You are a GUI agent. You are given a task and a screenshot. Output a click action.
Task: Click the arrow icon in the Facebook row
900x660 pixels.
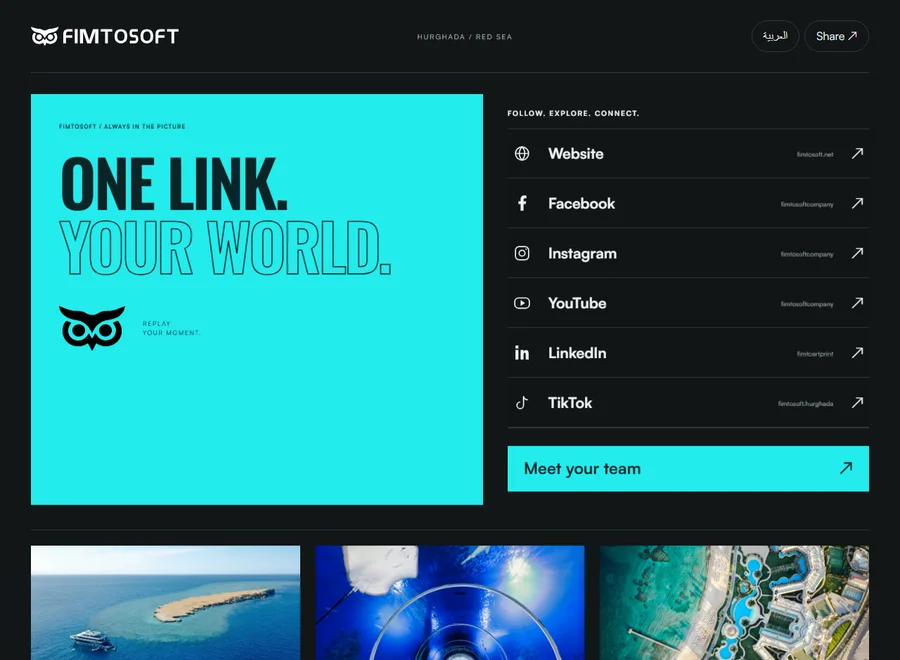(x=857, y=203)
